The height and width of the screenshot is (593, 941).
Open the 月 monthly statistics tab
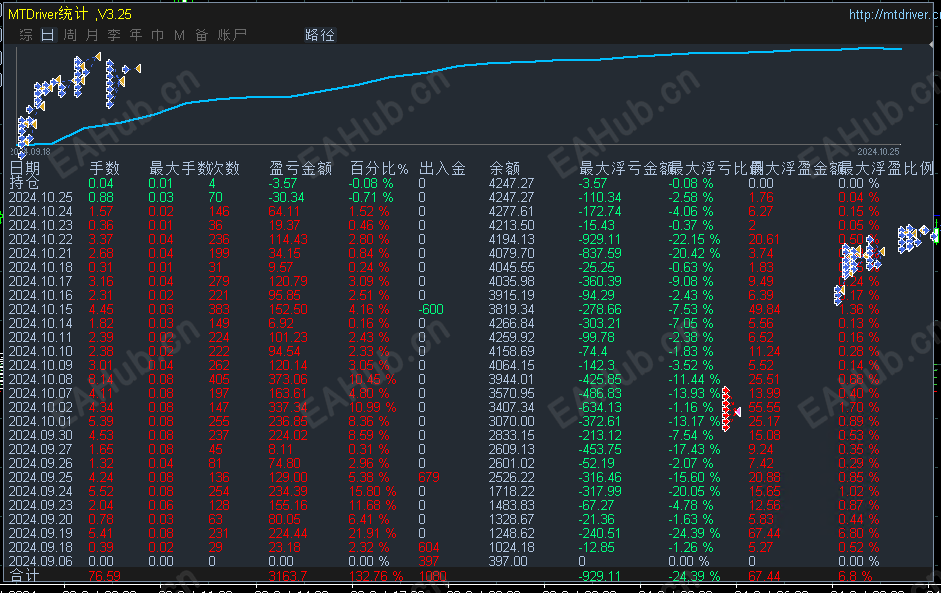pos(92,35)
